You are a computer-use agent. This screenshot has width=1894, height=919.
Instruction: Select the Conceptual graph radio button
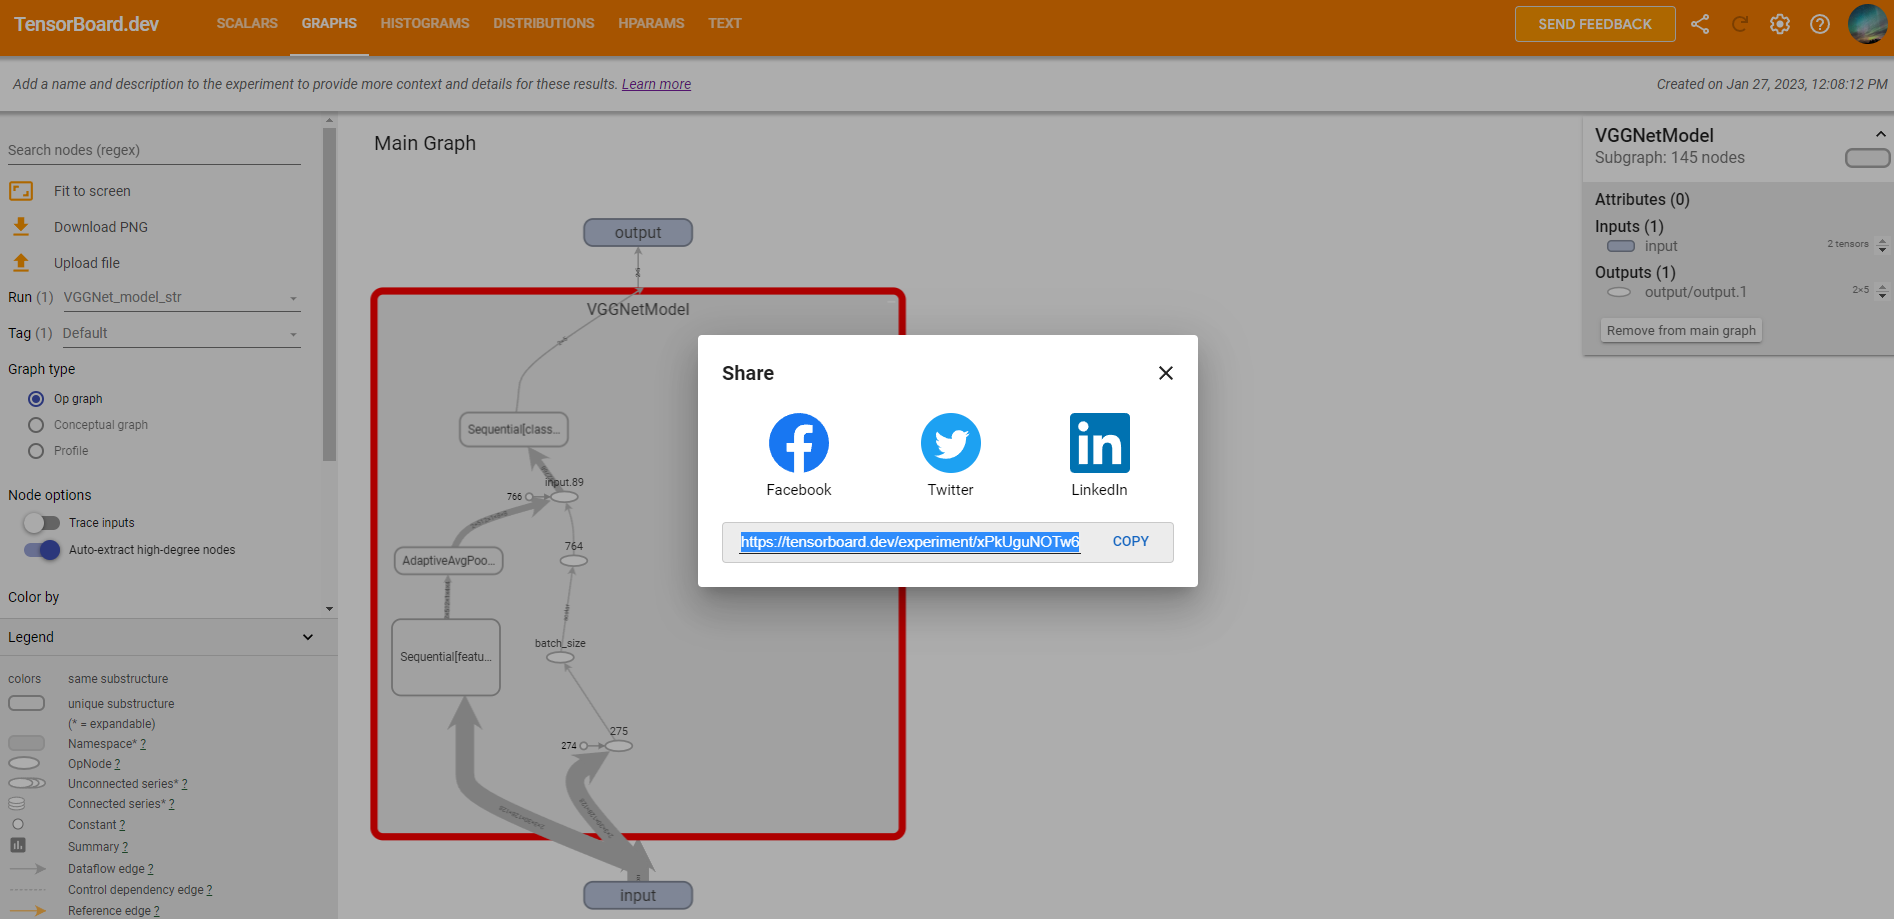(36, 425)
